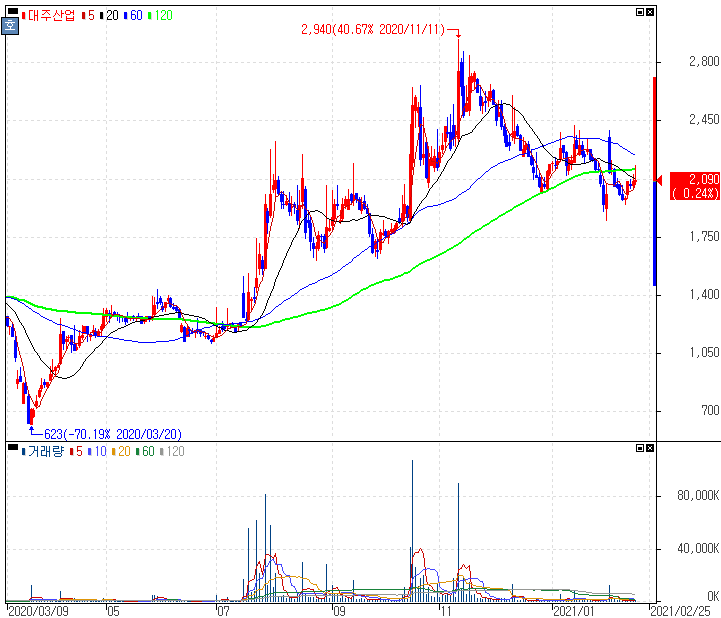The width and height of the screenshot is (721, 618).
Task: Click the 07 month label on time axis
Action: (x=223, y=611)
